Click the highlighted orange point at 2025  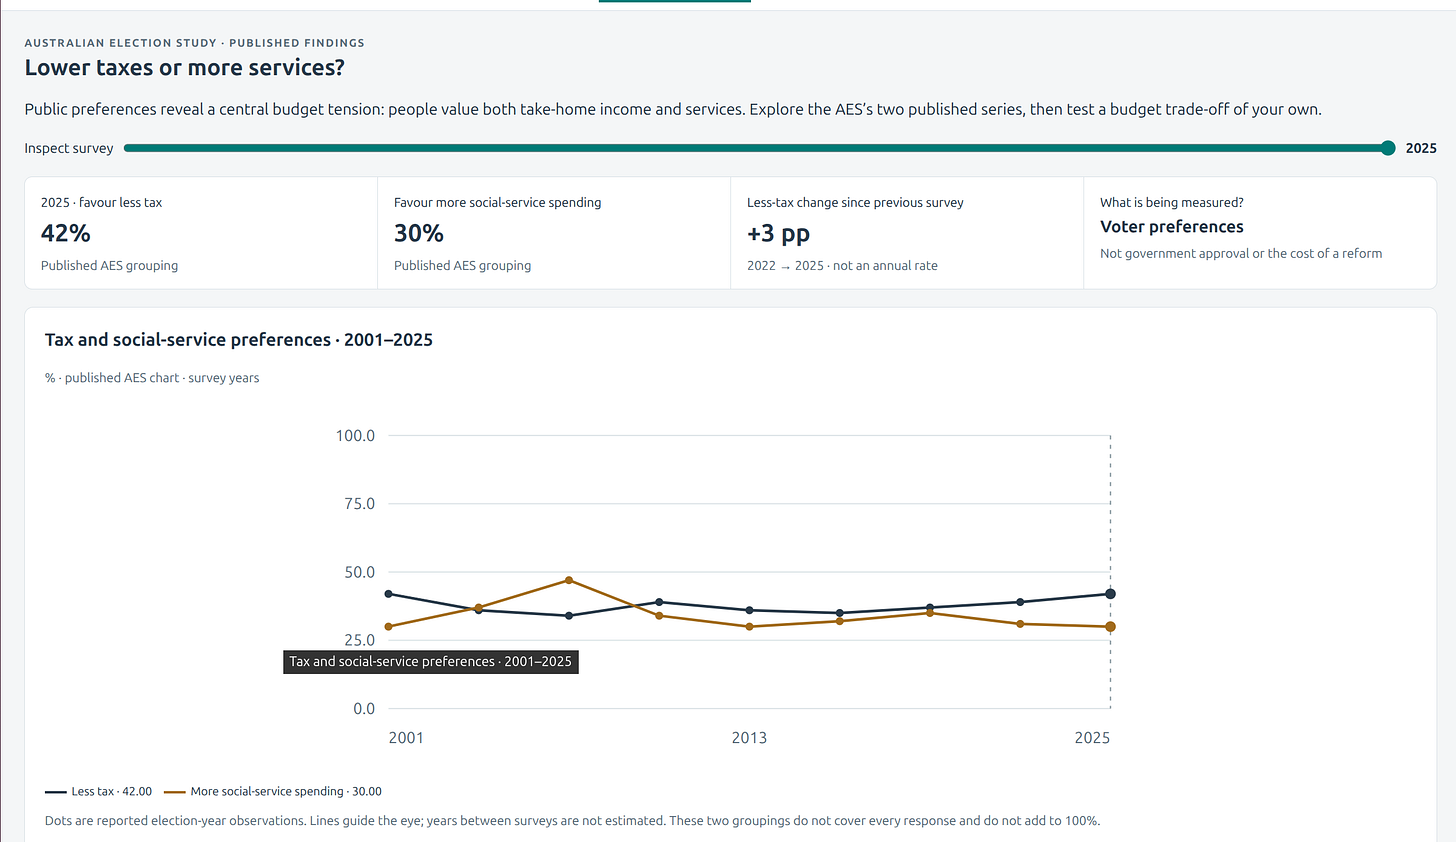tap(1110, 627)
